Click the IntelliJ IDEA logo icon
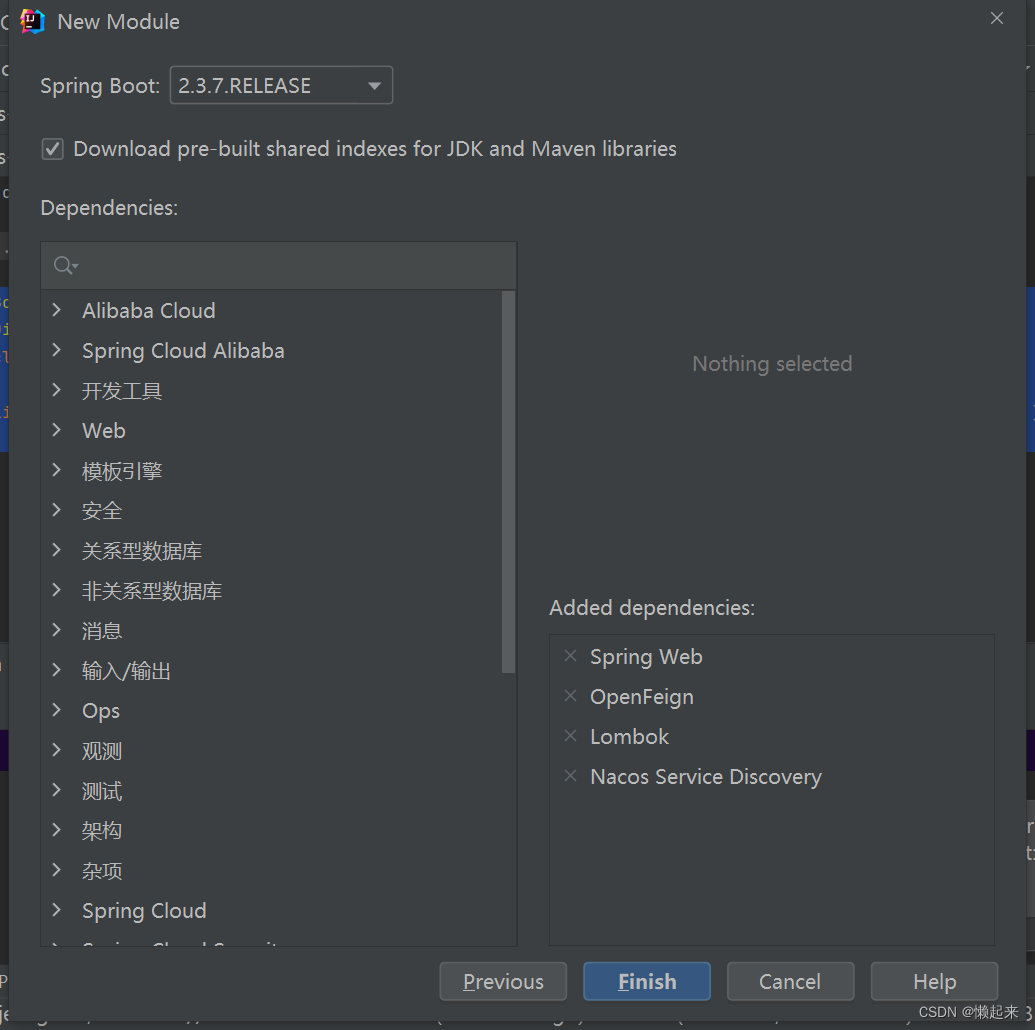This screenshot has height=1030, width=1035. click(32, 22)
